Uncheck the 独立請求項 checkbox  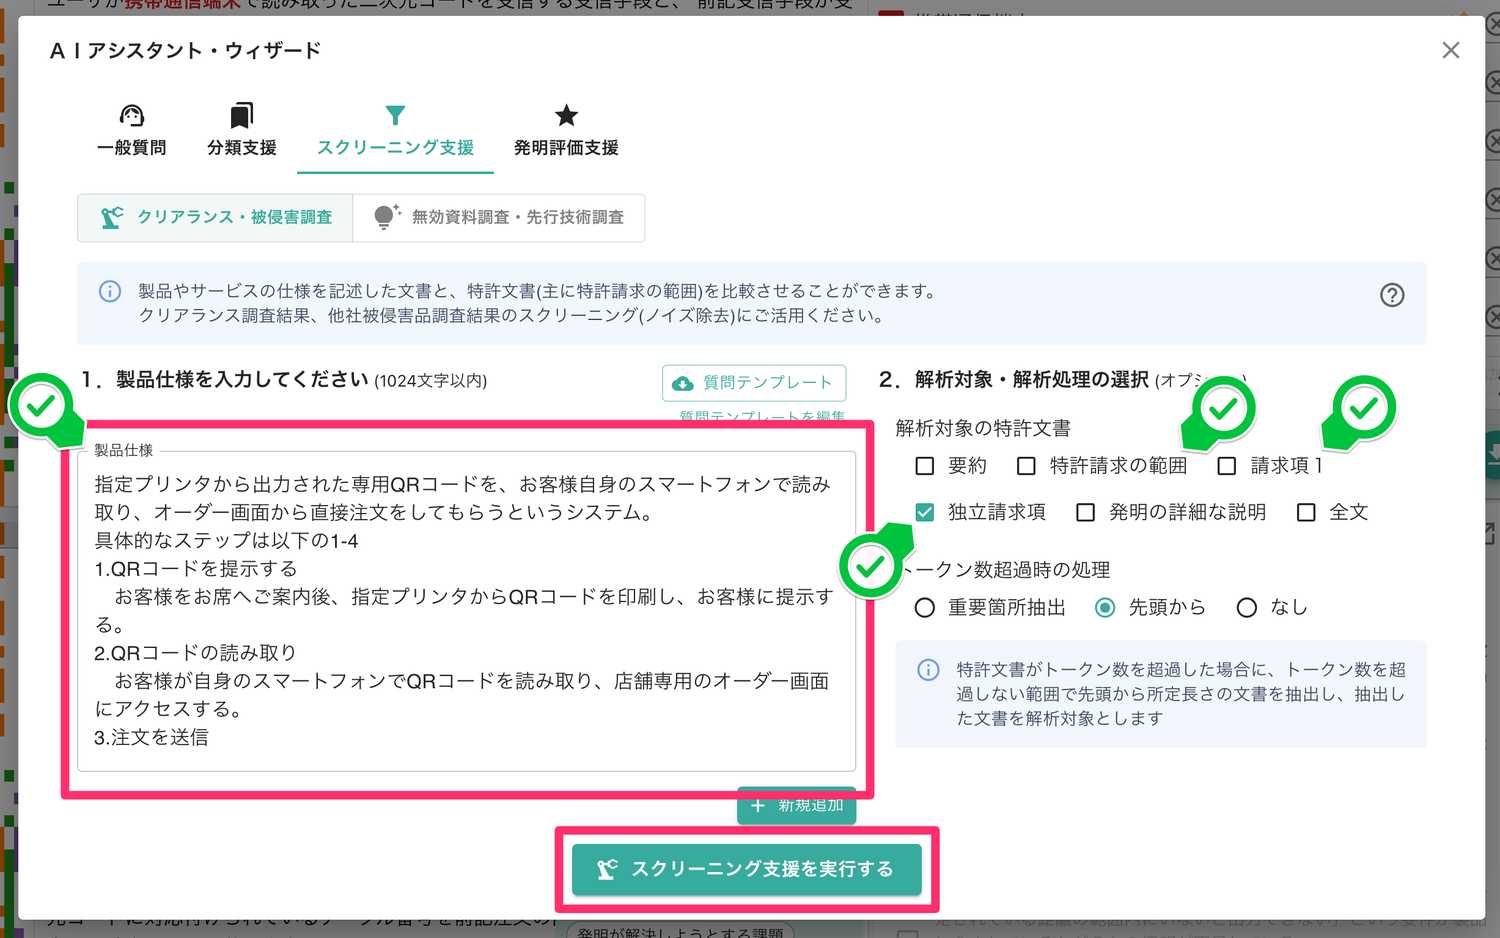pyautogui.click(x=925, y=512)
